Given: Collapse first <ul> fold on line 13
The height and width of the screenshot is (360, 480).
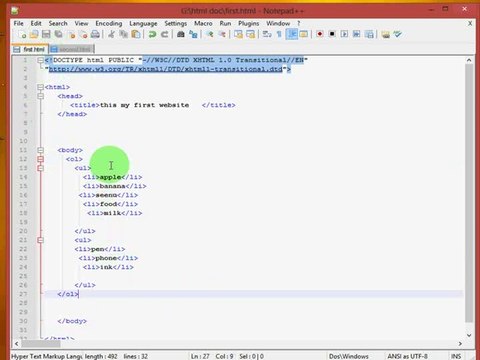Looking at the screenshot, I should pyautogui.click(x=40, y=168).
